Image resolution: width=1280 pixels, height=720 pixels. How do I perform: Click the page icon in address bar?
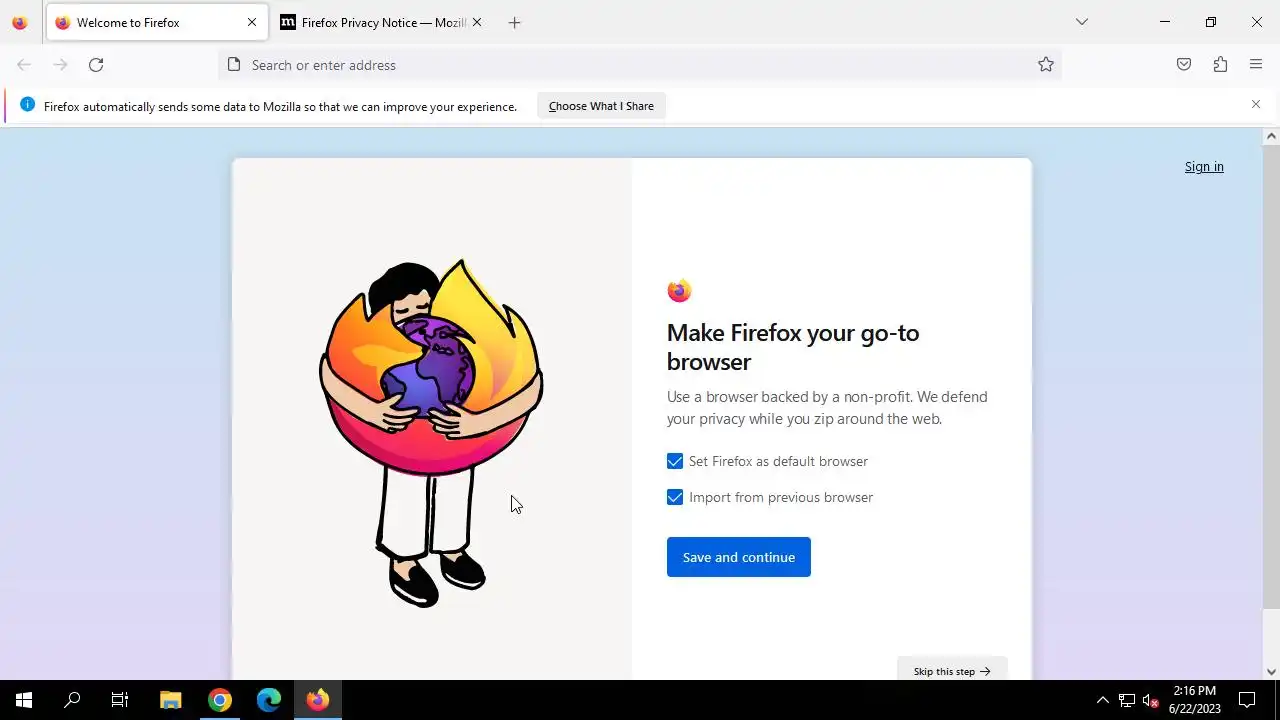pyautogui.click(x=234, y=65)
